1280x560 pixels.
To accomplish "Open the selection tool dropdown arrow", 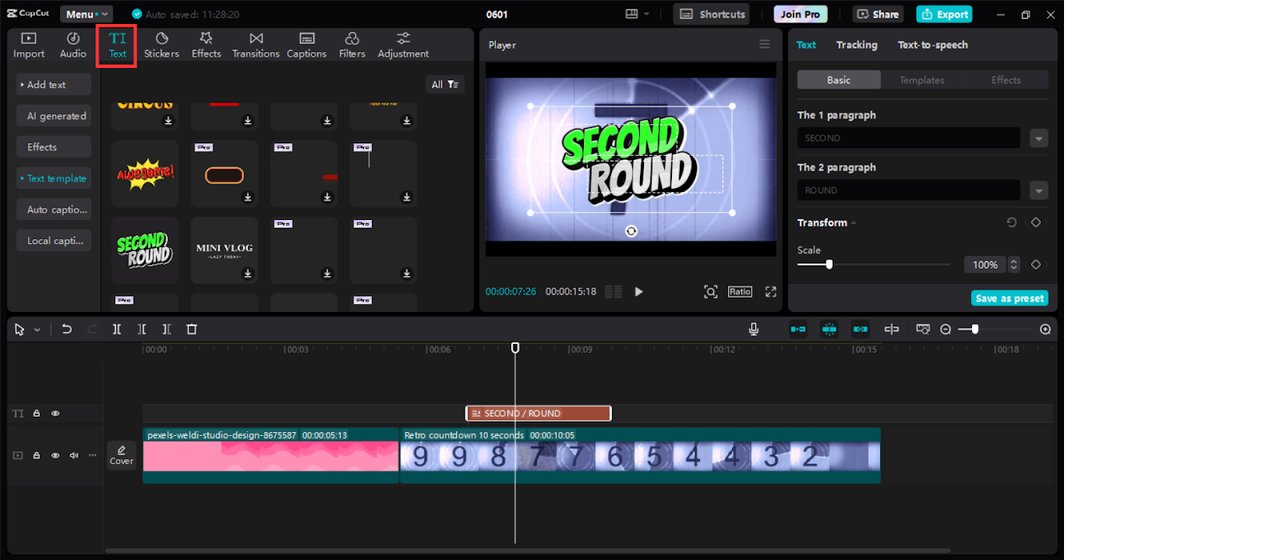I will (38, 329).
